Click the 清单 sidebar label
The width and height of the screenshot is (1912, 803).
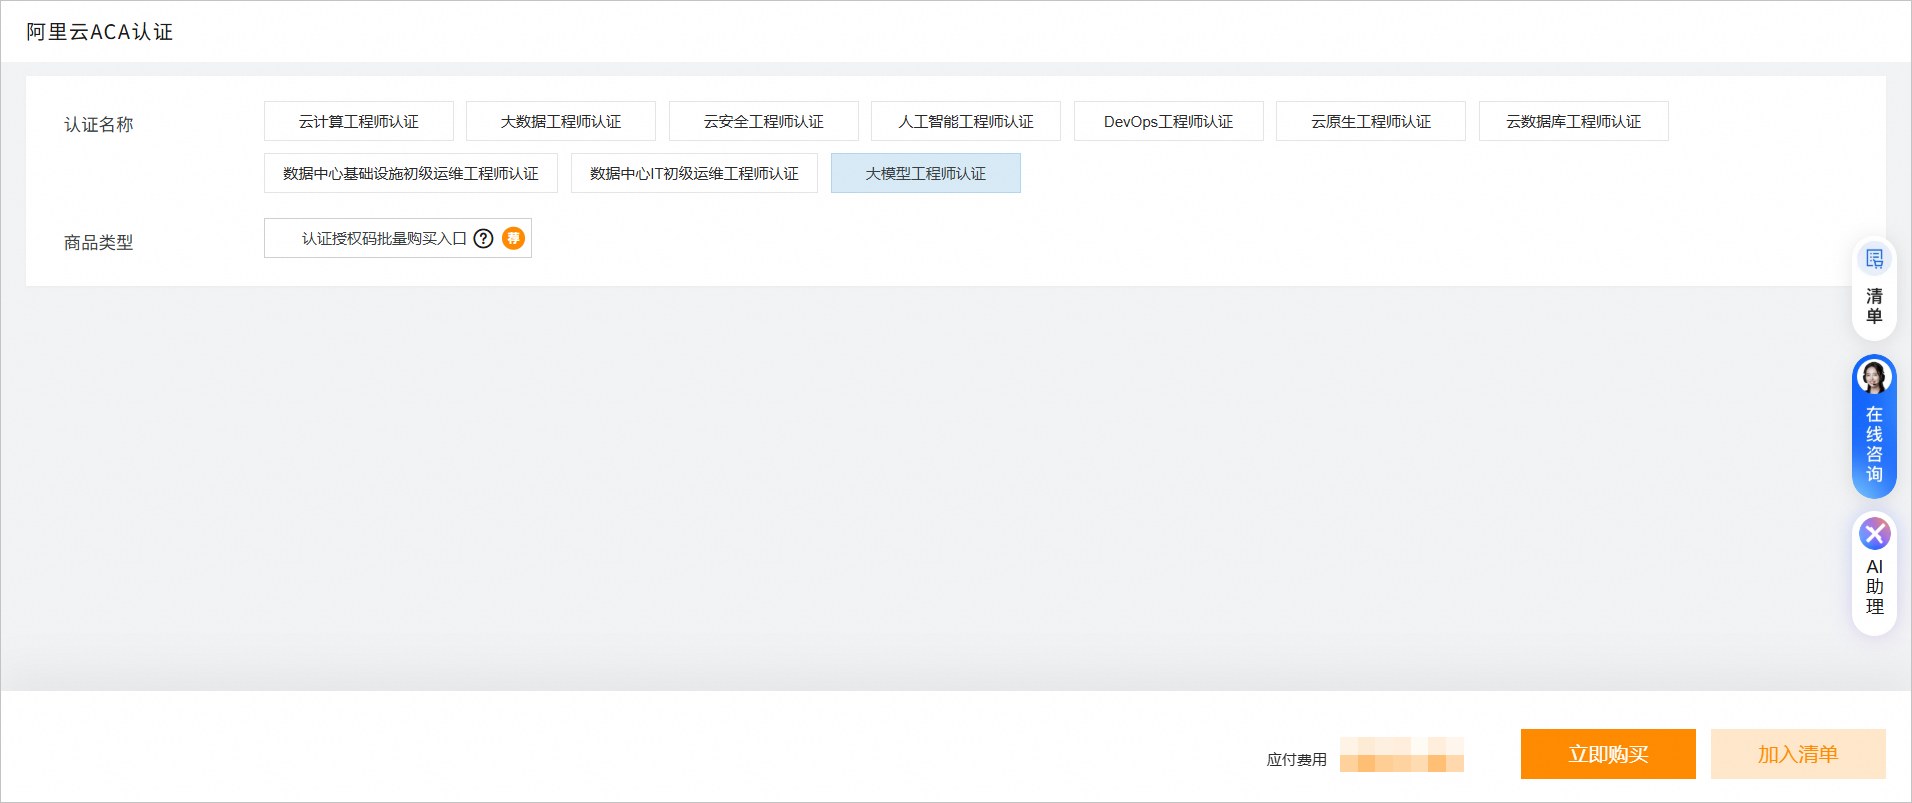(1874, 306)
